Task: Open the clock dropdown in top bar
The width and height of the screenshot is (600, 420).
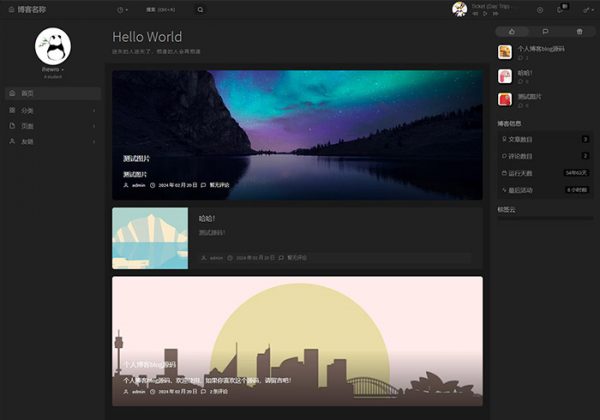Action: click(123, 9)
